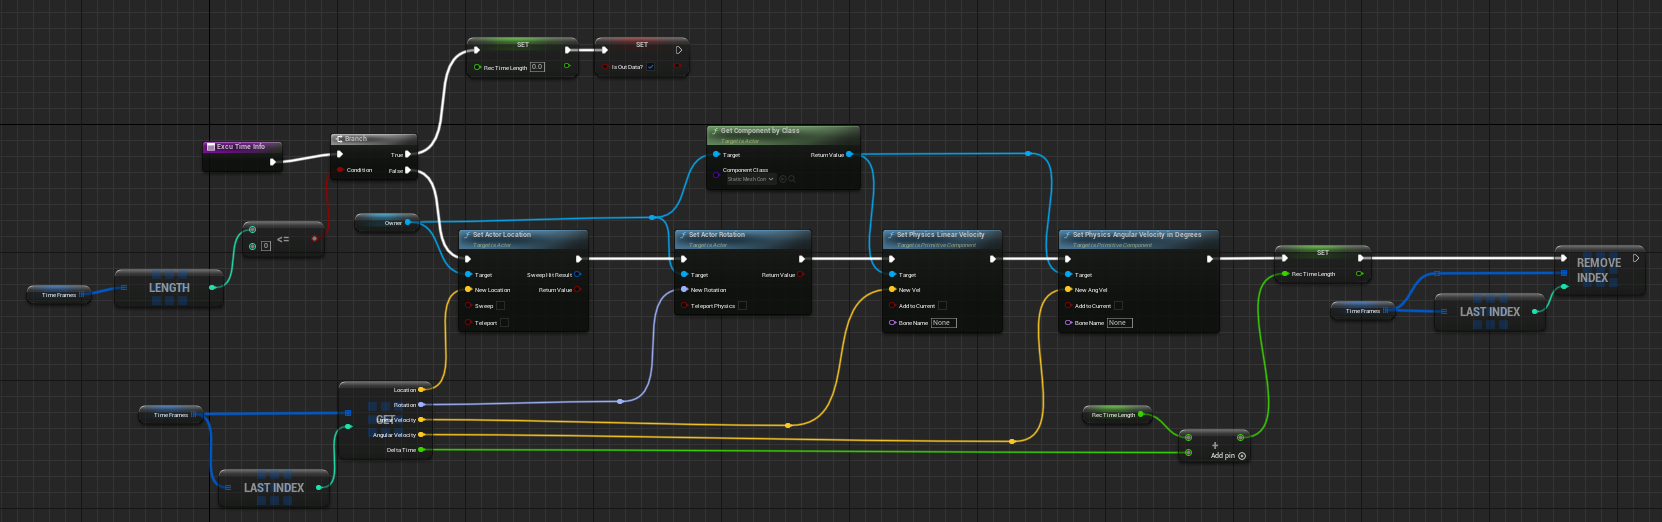Click Sweep Hit Result output pin

click(578, 274)
